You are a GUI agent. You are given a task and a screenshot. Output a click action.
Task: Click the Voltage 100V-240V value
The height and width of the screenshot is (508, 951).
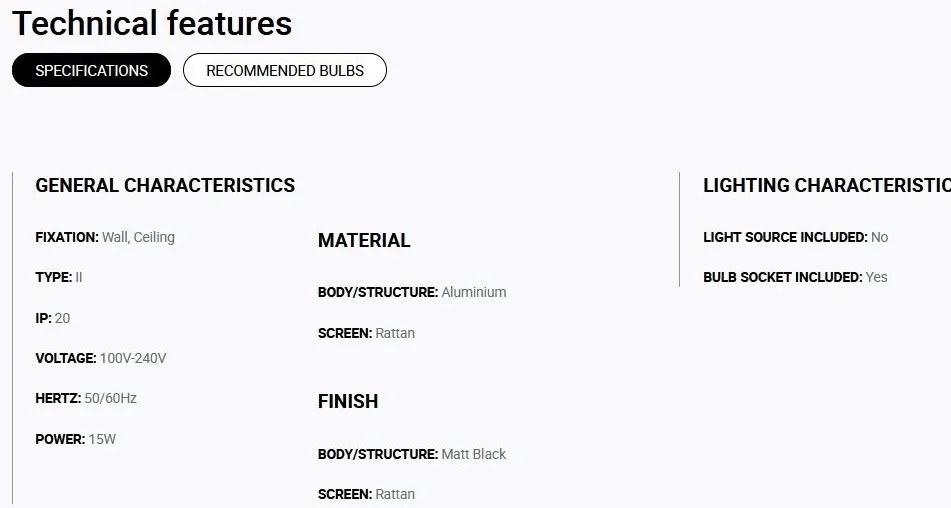pyautogui.click(x=133, y=358)
